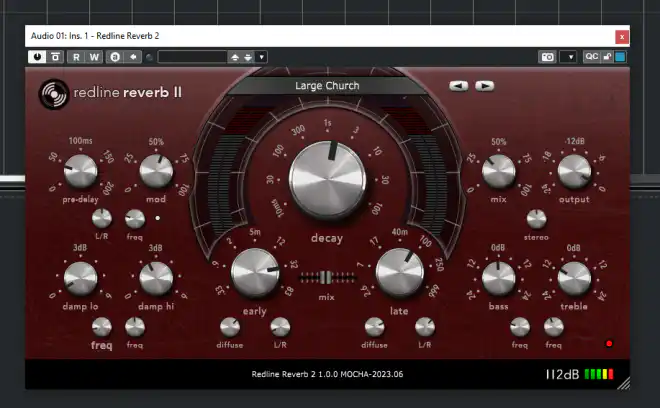Click the red indicator light bottom right

609,344
